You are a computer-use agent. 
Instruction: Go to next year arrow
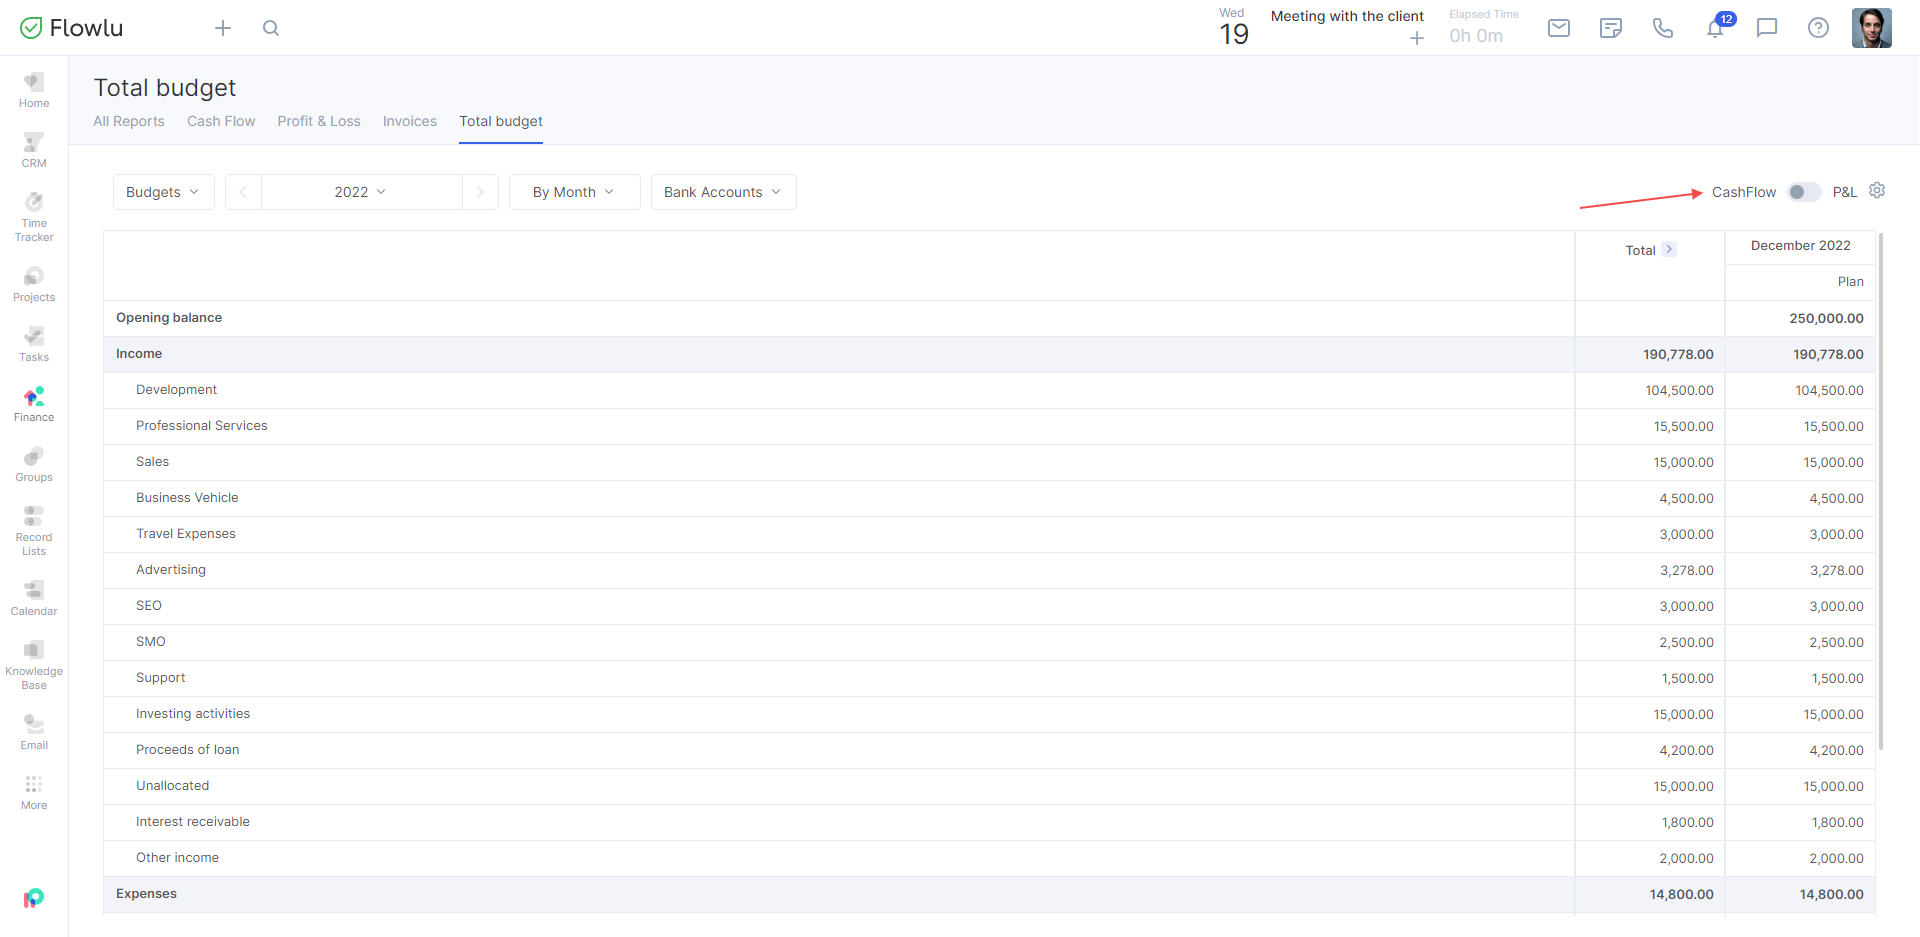click(x=480, y=192)
